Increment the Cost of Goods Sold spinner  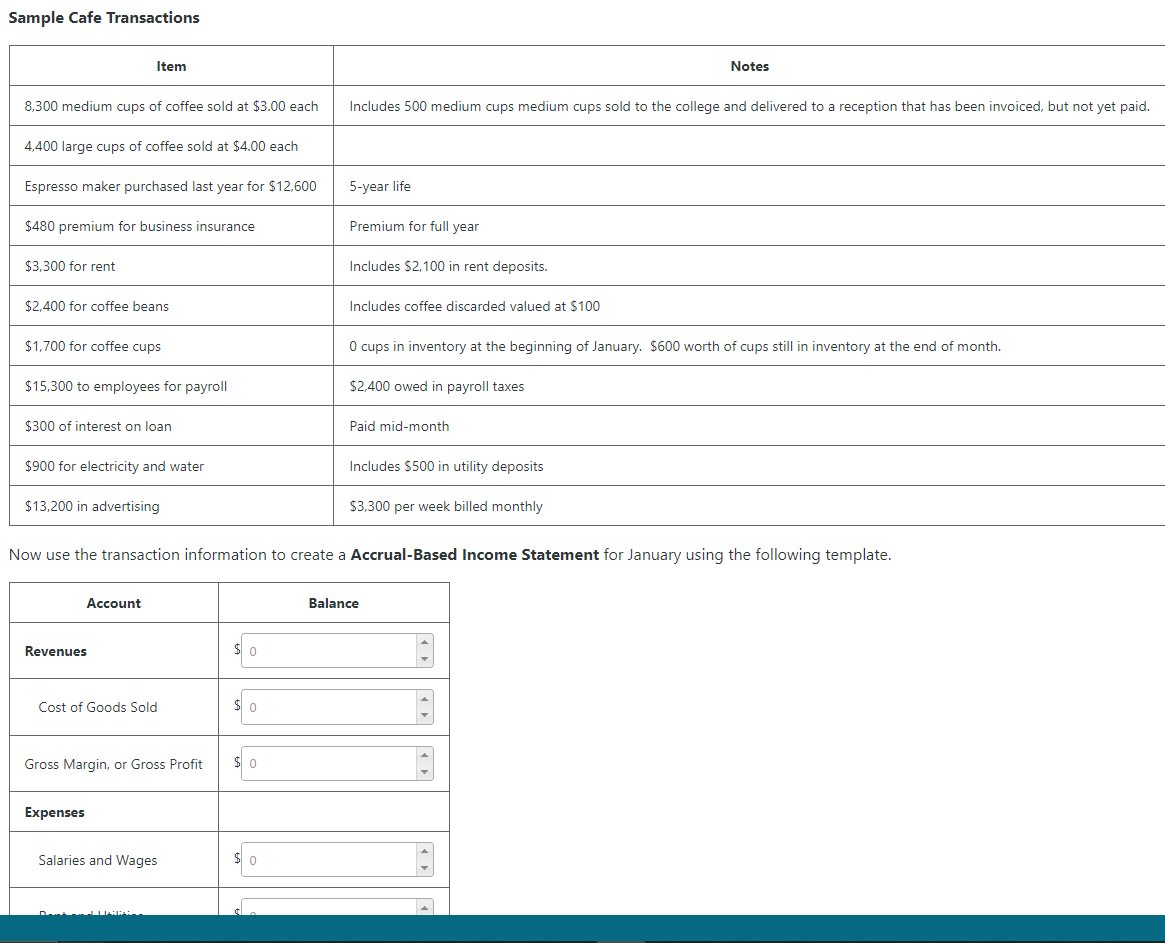click(x=422, y=700)
